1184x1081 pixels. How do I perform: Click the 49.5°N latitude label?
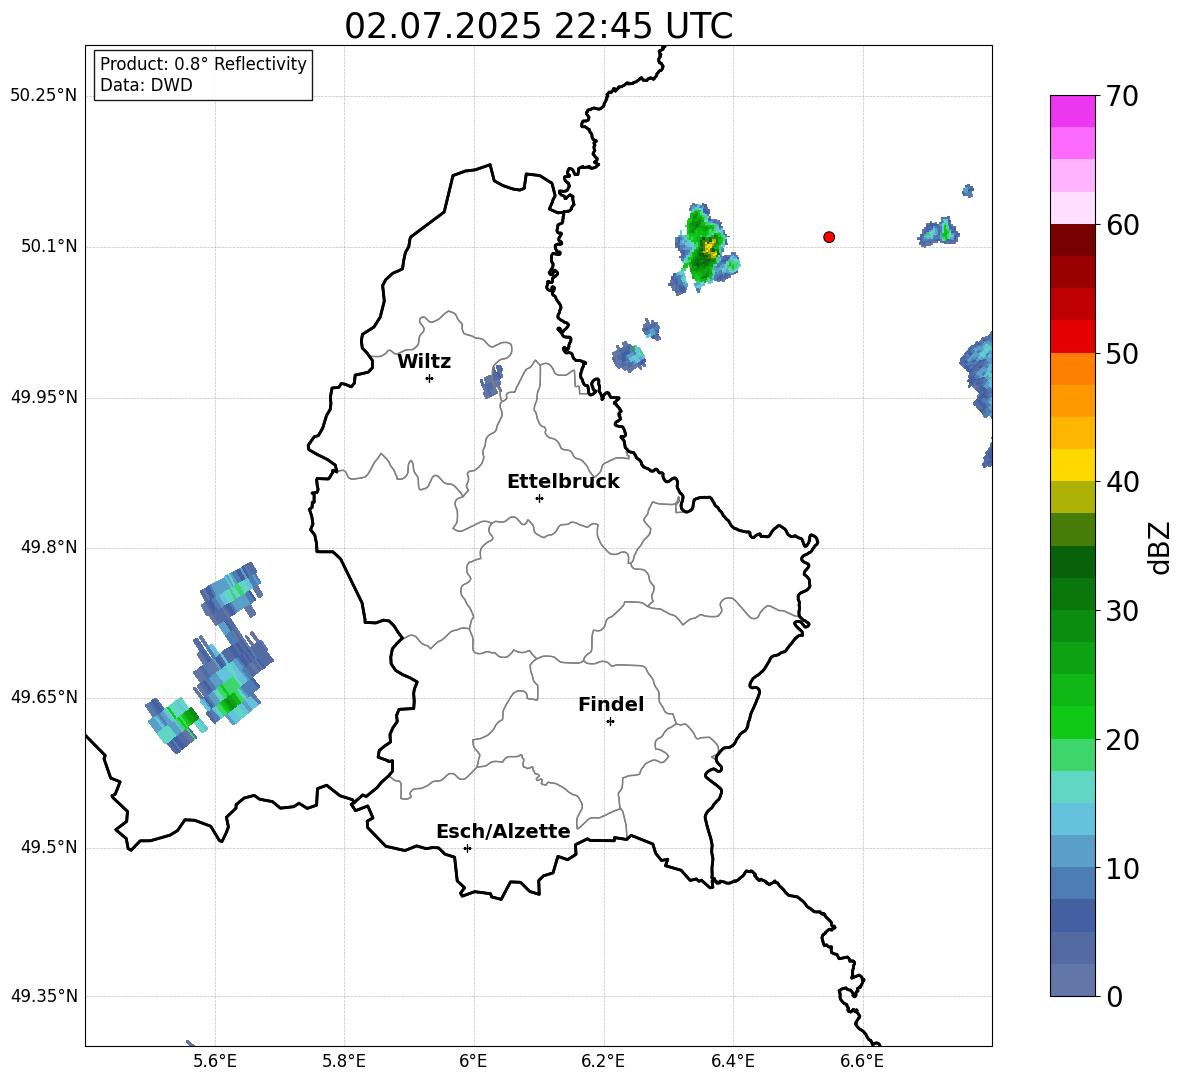pyautogui.click(x=49, y=846)
